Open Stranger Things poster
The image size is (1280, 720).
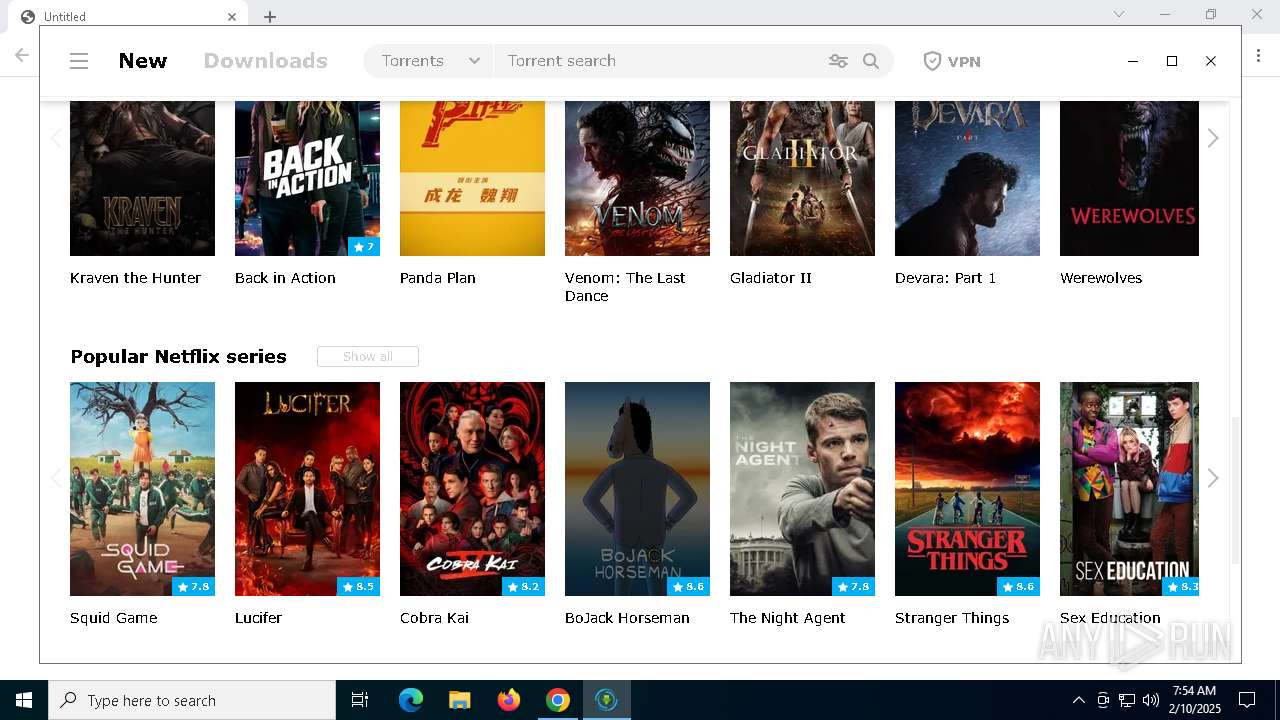tap(967, 489)
